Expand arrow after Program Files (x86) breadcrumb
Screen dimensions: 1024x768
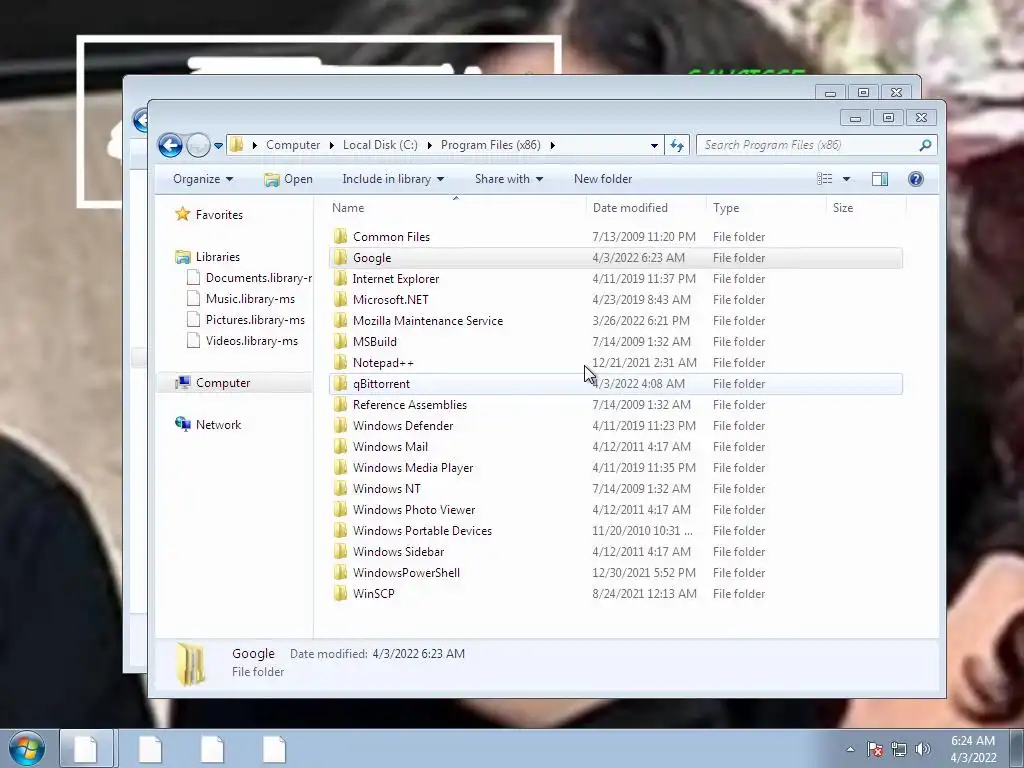552,145
